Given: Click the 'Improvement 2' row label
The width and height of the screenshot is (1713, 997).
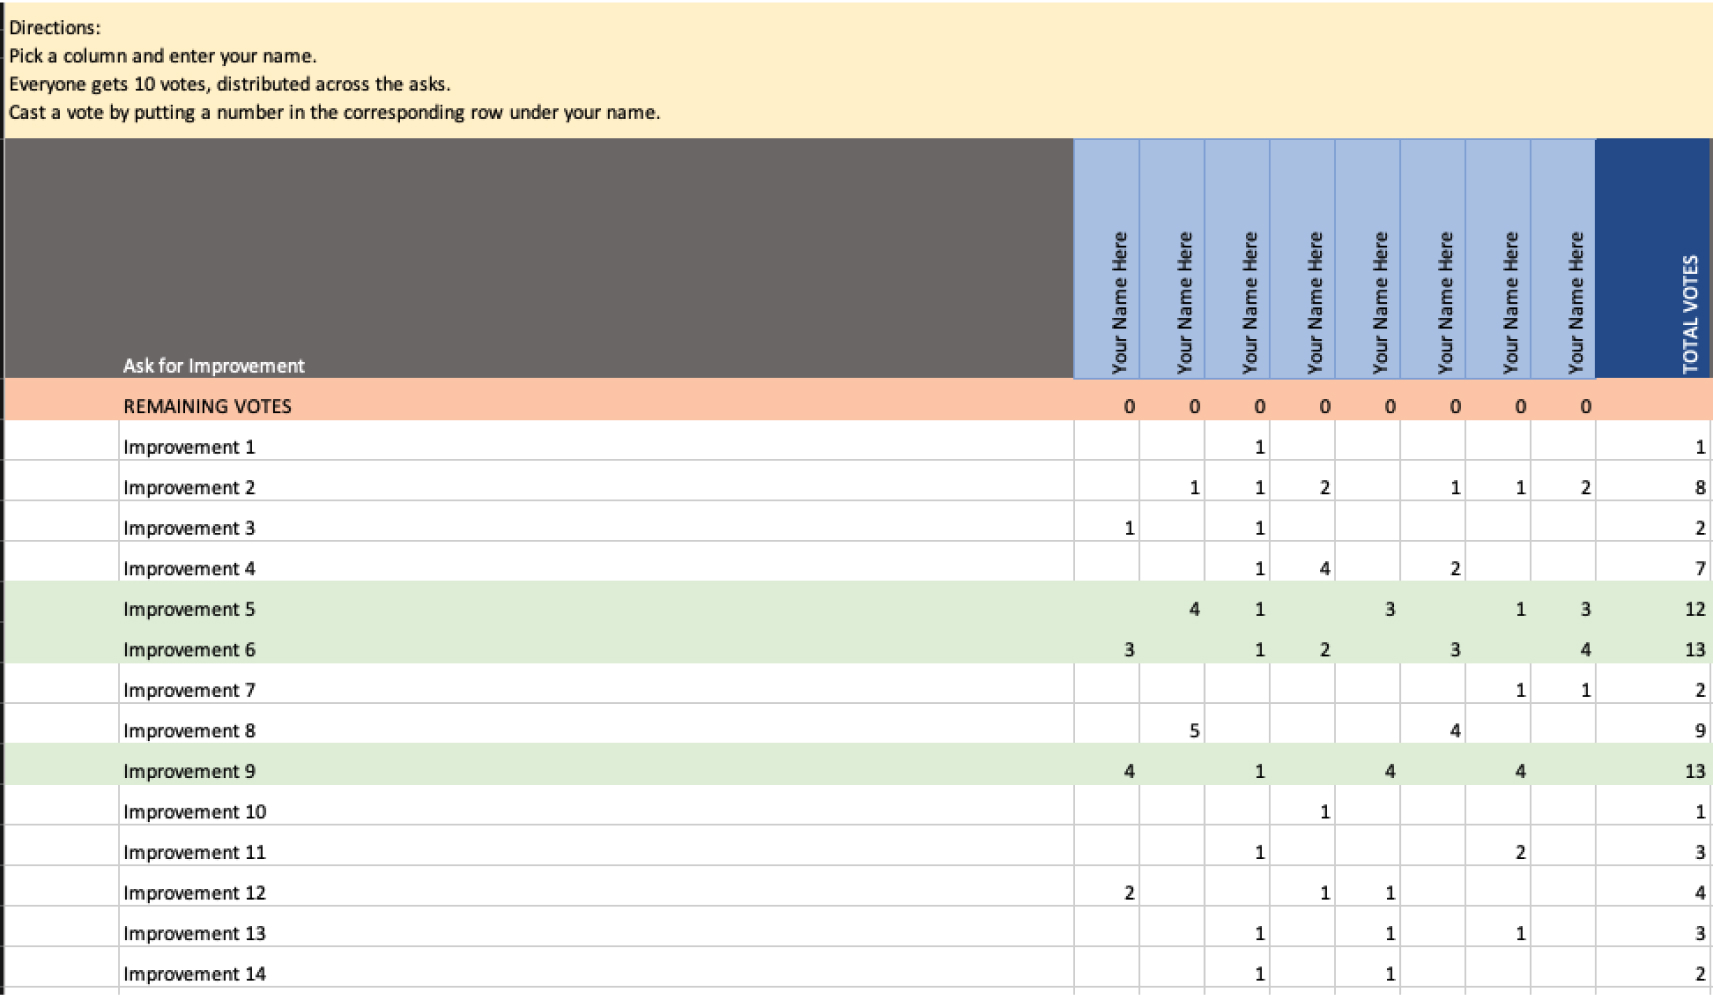Looking at the screenshot, I should (x=189, y=488).
